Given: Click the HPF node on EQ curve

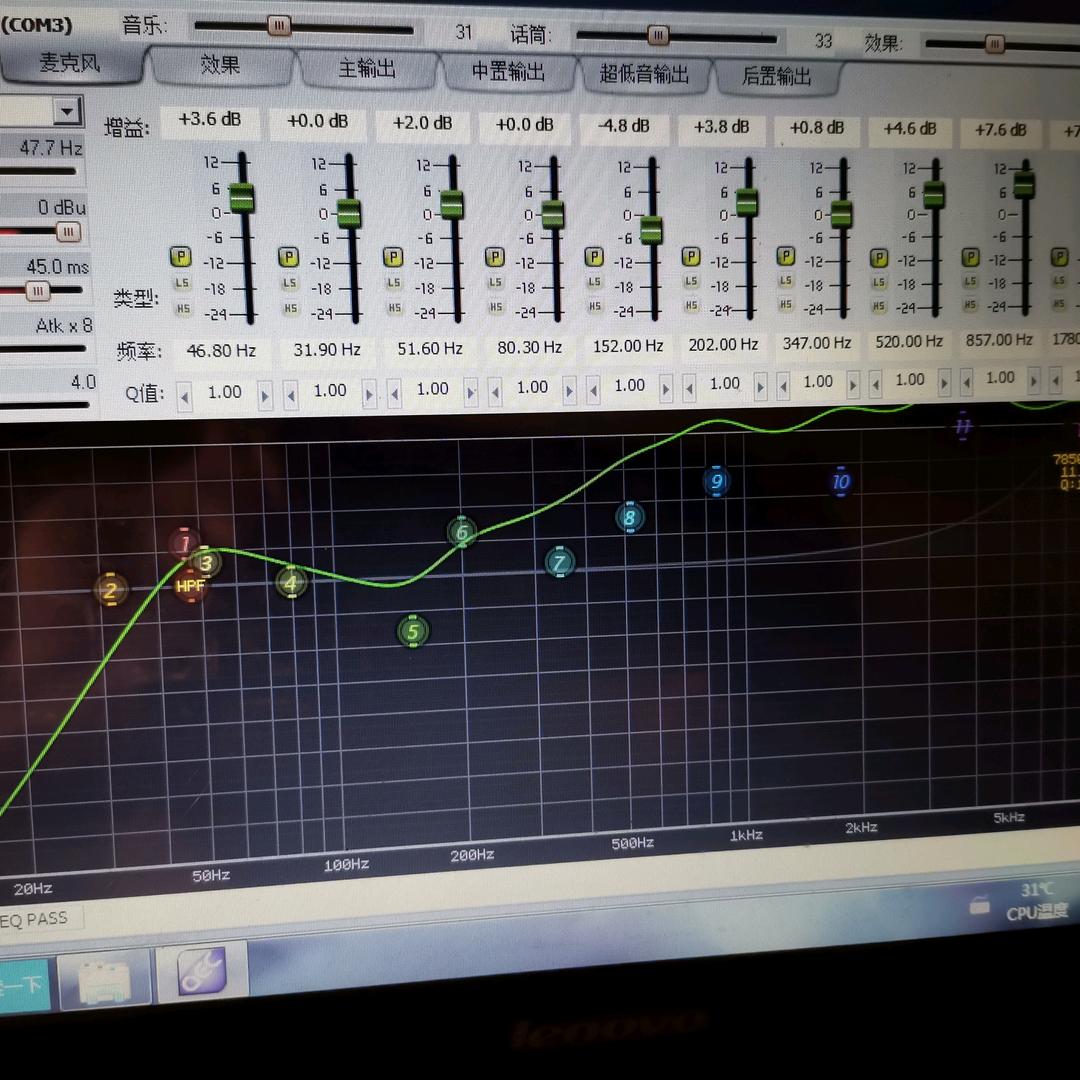Looking at the screenshot, I should (189, 586).
